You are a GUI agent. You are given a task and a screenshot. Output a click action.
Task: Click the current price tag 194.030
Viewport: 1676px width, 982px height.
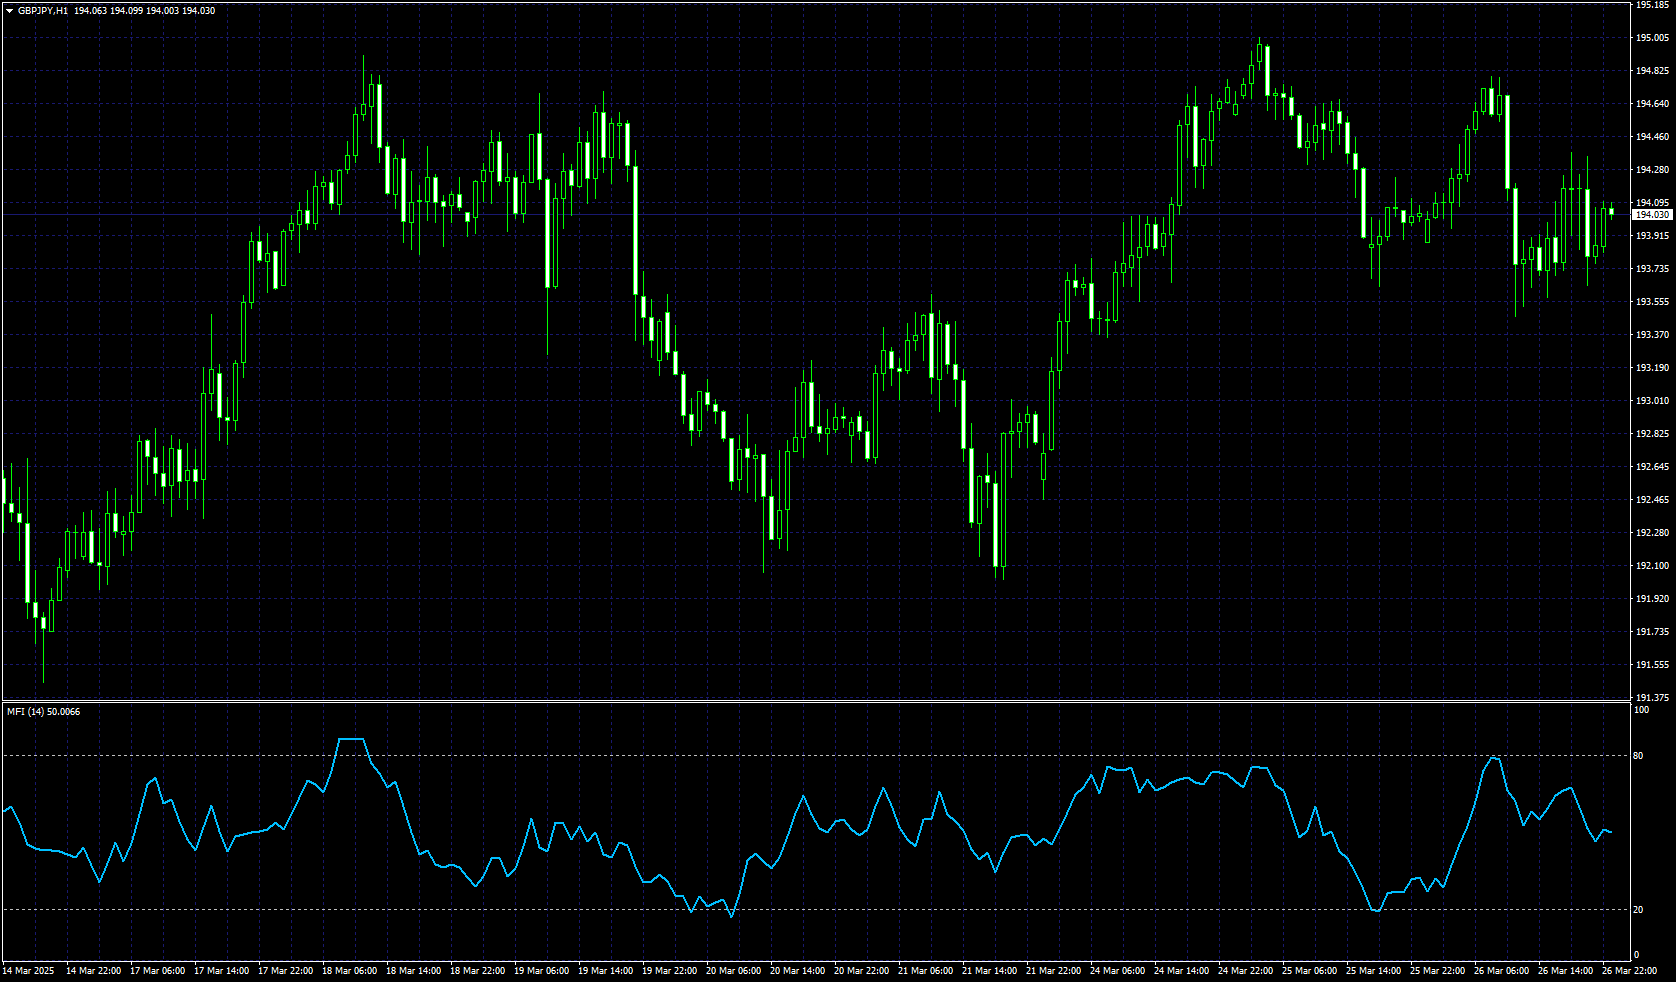point(1651,215)
